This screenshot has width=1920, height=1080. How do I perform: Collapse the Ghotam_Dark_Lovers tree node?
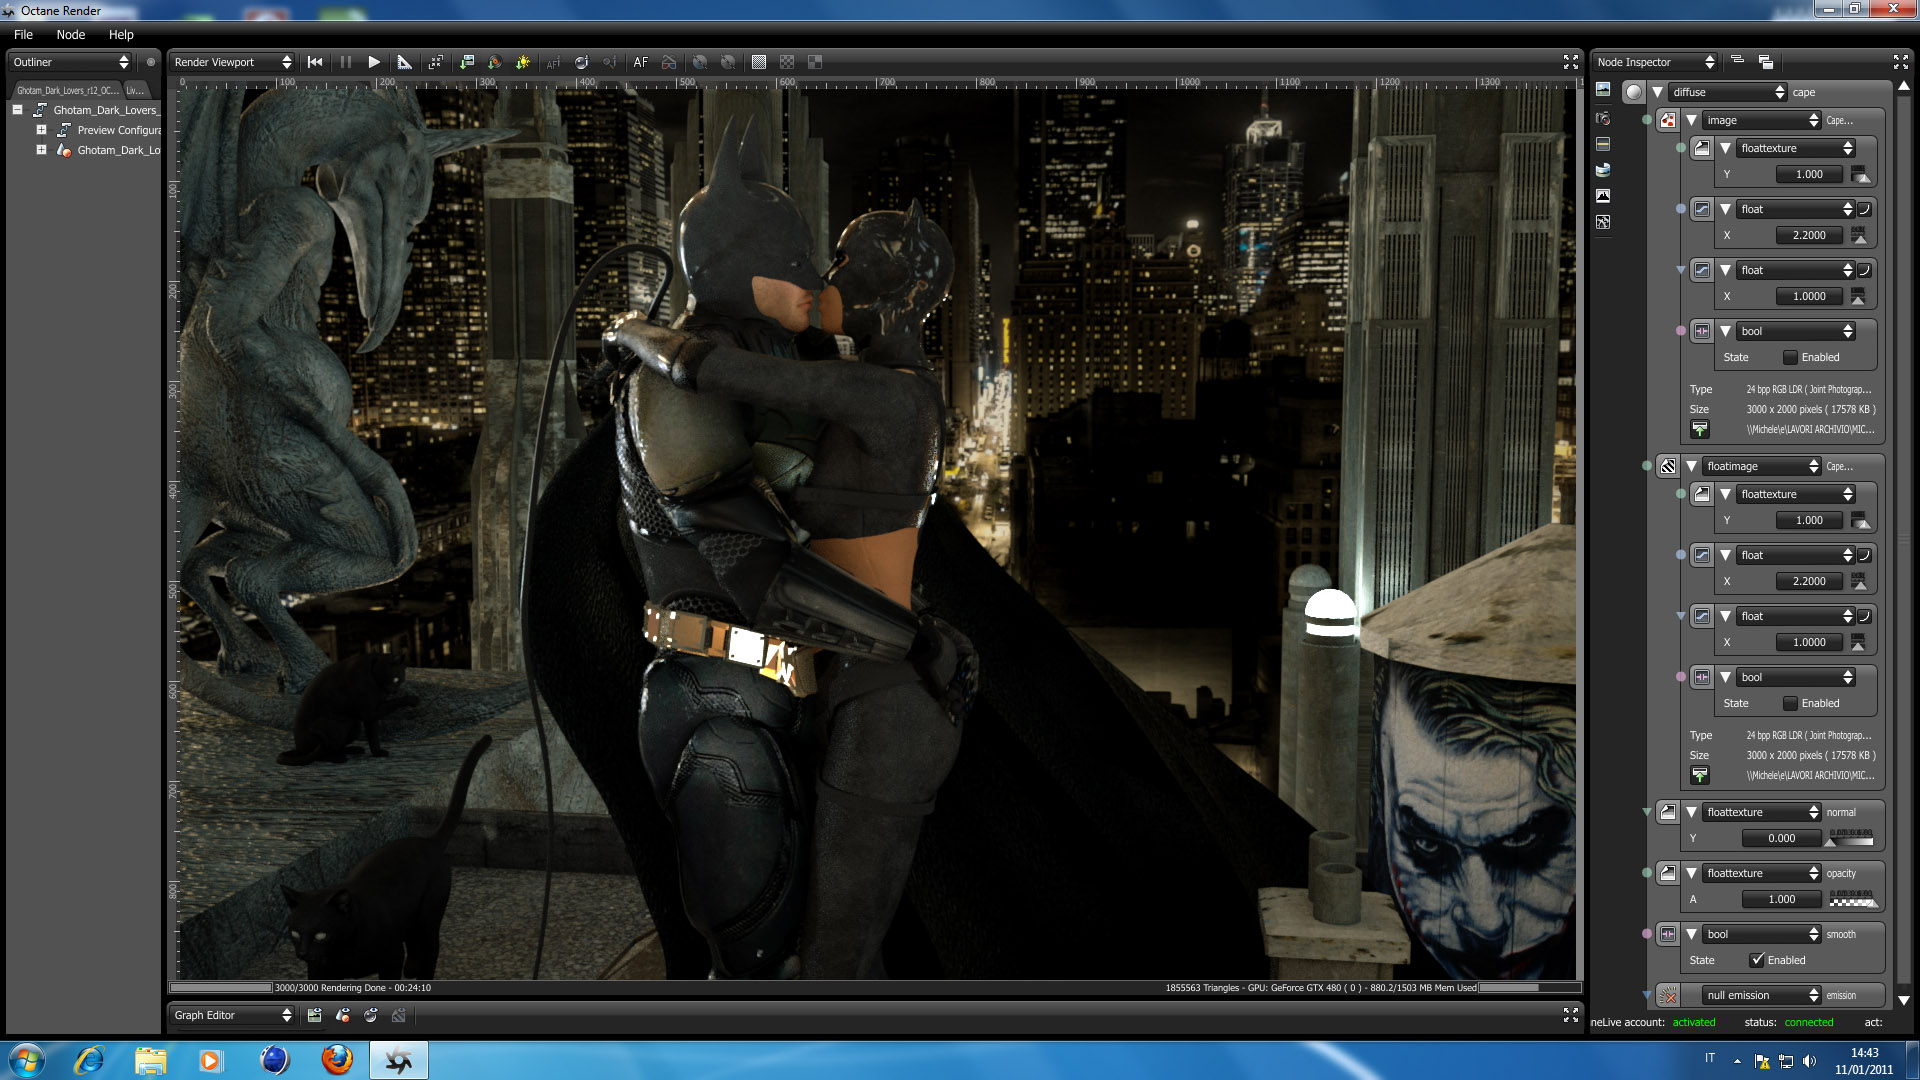[18, 110]
